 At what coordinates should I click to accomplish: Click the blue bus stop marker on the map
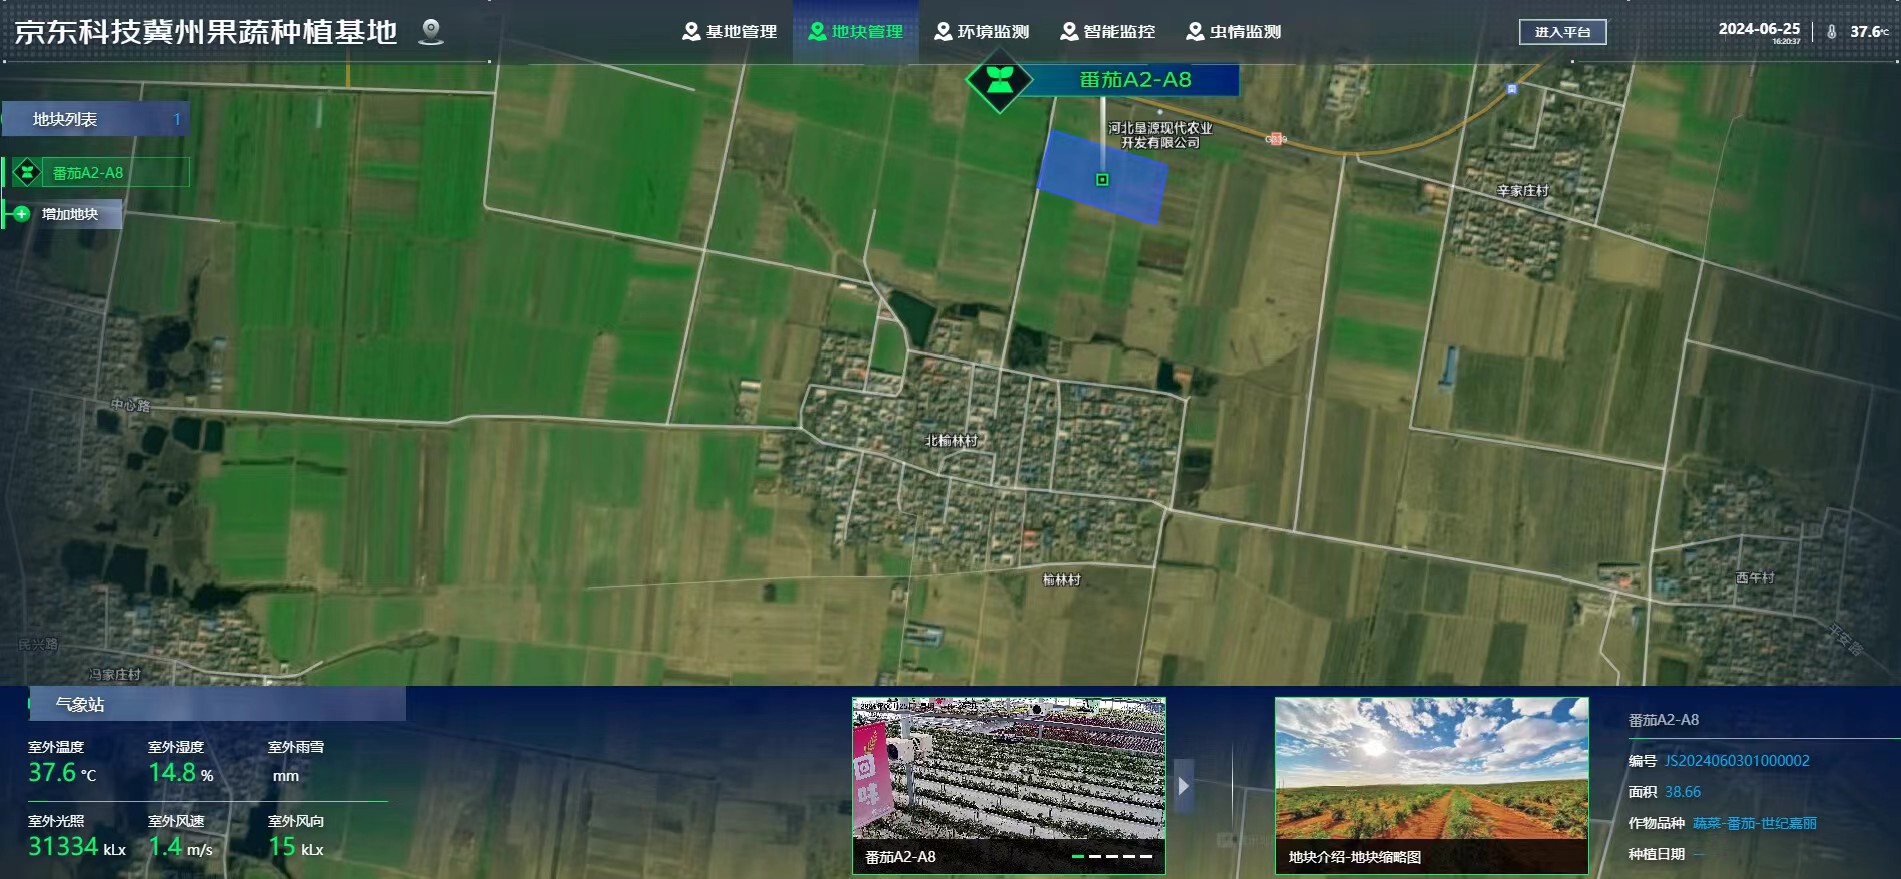point(1511,89)
